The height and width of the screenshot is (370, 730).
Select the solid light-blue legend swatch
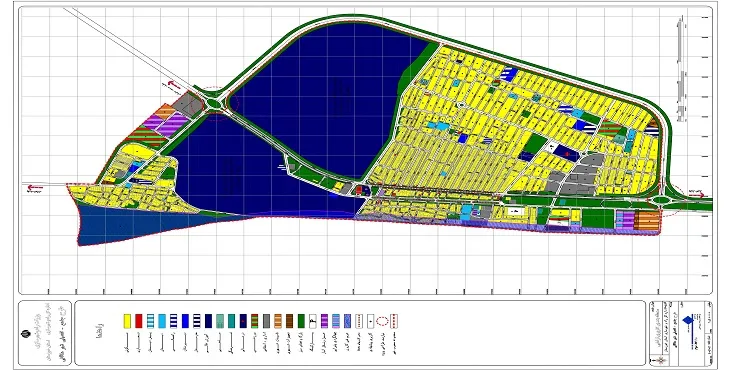[x=162, y=321]
